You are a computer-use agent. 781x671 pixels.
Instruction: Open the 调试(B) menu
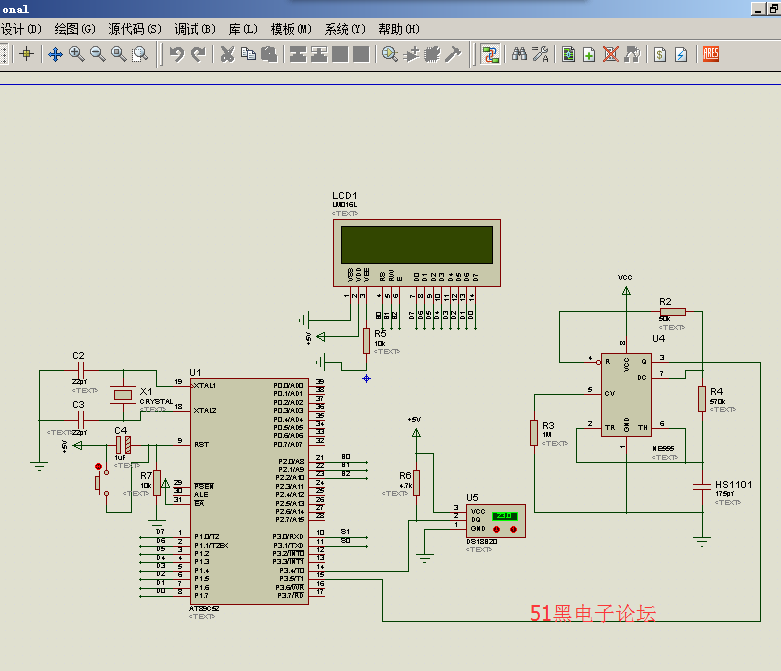(195, 29)
